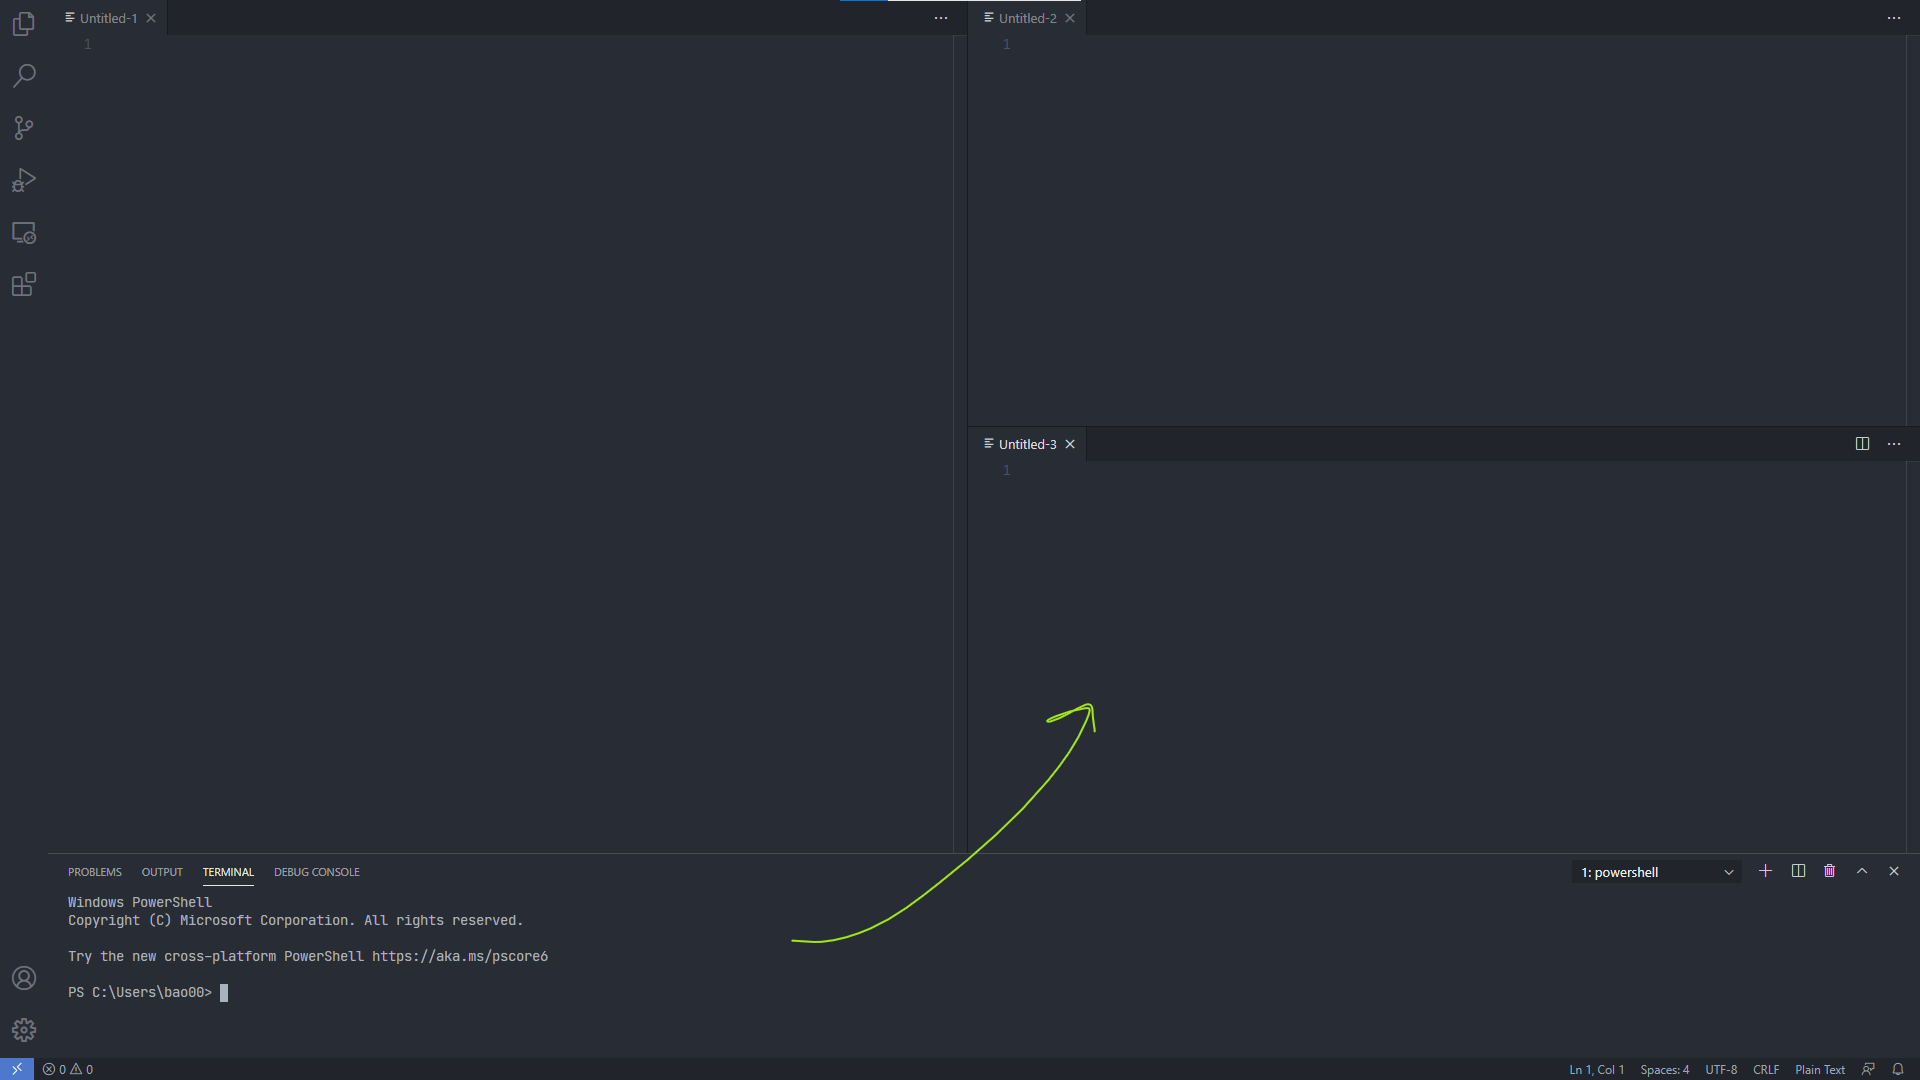Open more actions for Untitled-3 group

tap(1894, 444)
